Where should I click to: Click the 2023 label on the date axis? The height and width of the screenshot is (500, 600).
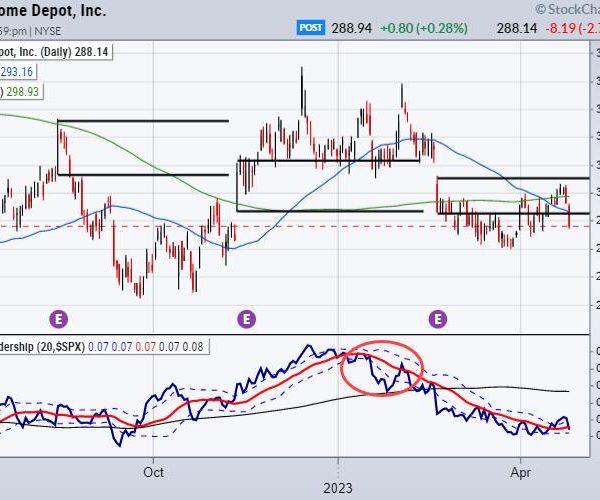pos(338,489)
